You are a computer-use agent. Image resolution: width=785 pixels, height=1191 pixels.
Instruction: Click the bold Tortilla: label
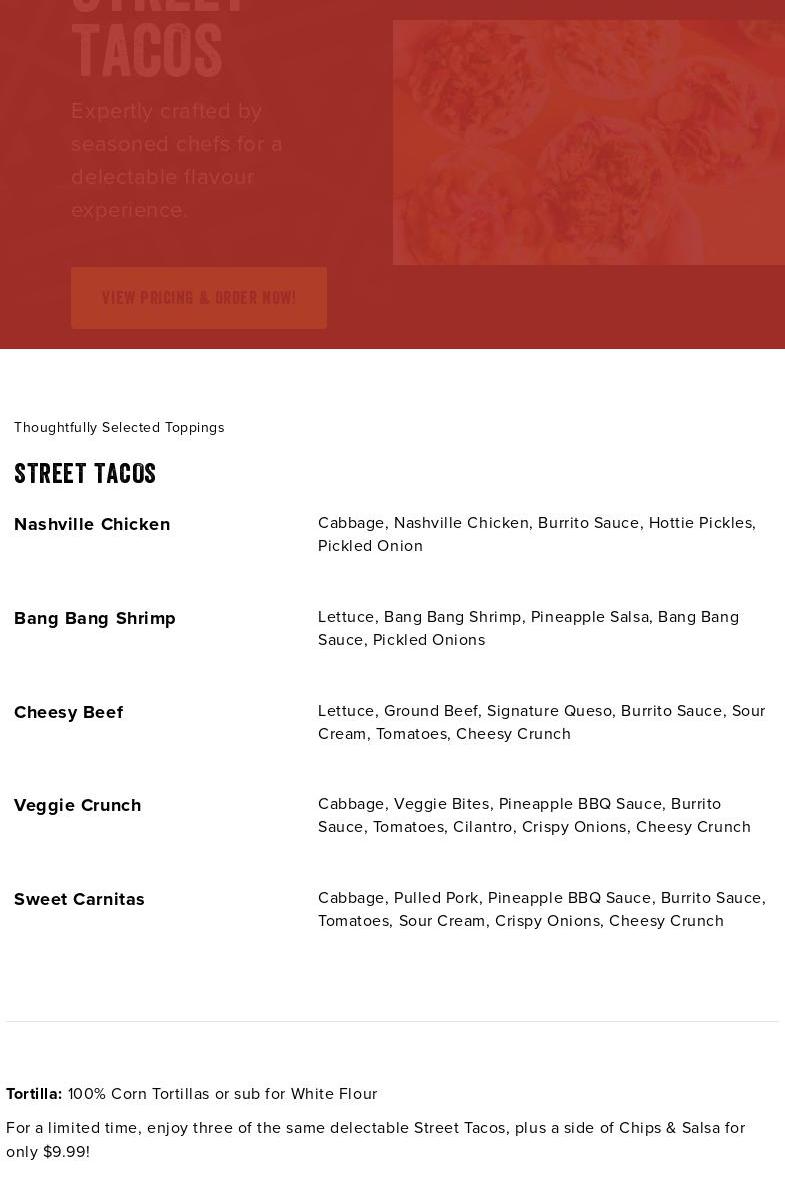pos(34,1094)
